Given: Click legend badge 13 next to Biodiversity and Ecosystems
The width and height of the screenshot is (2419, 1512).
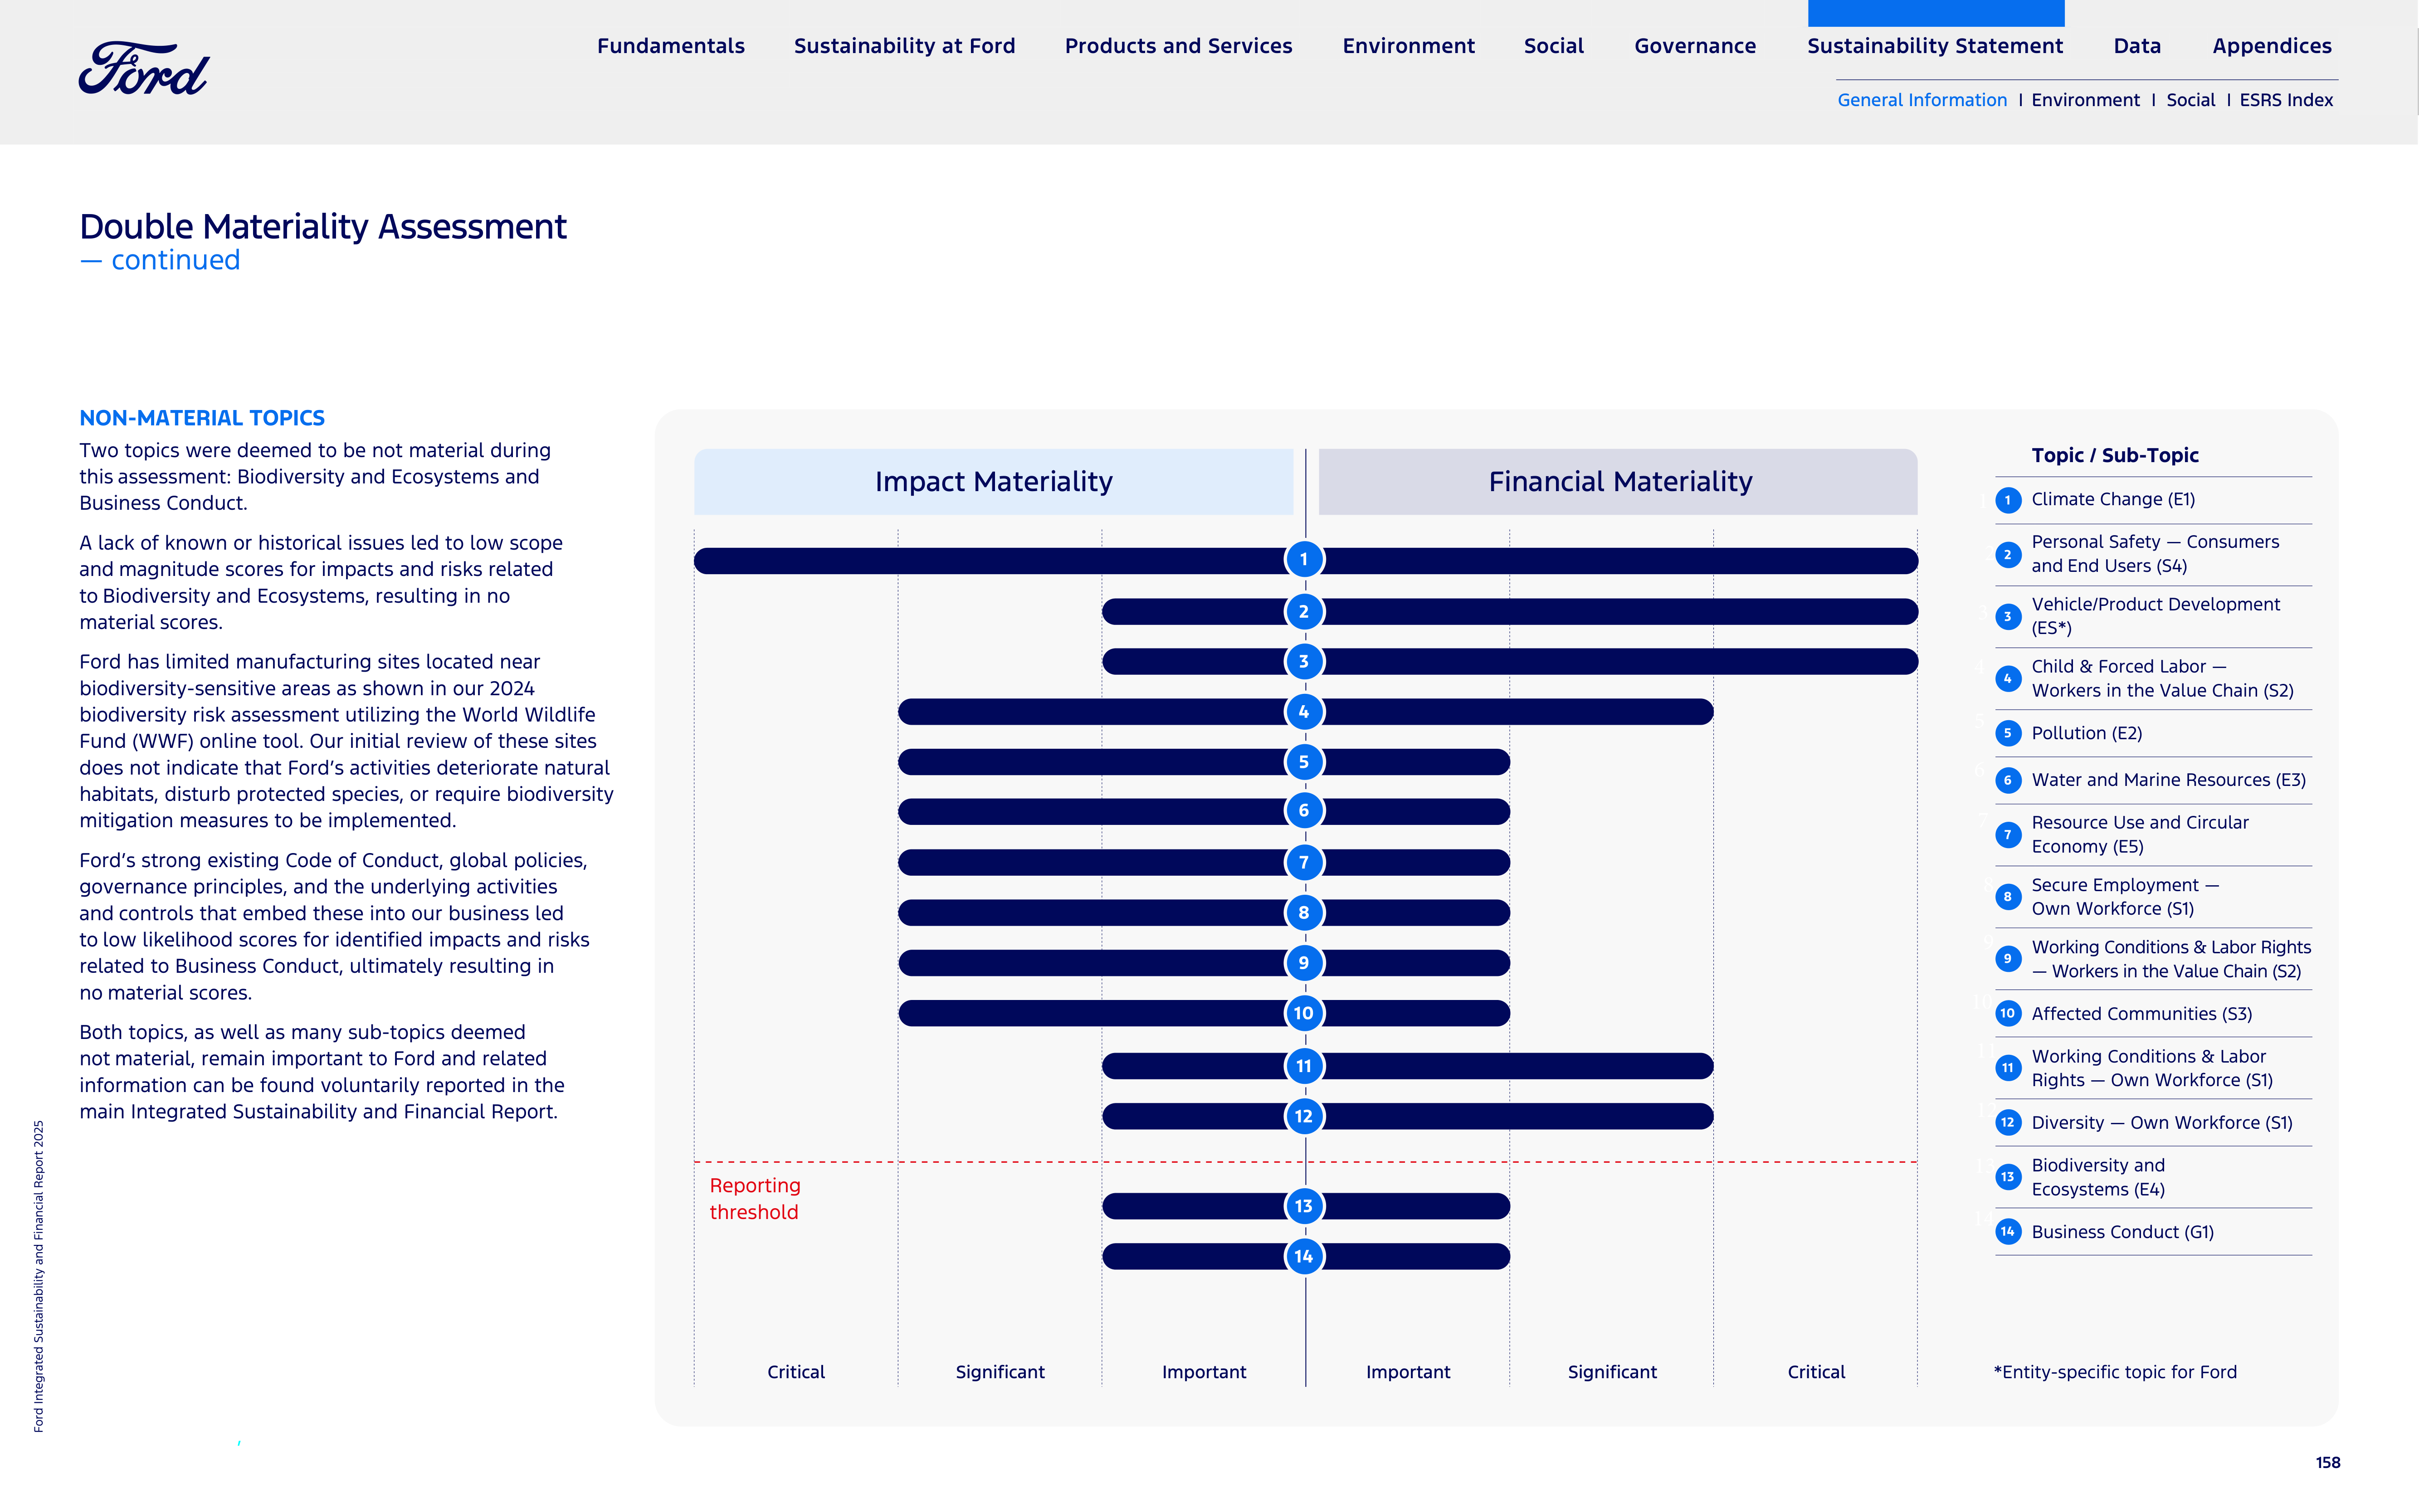Looking at the screenshot, I should (x=2008, y=1177).
